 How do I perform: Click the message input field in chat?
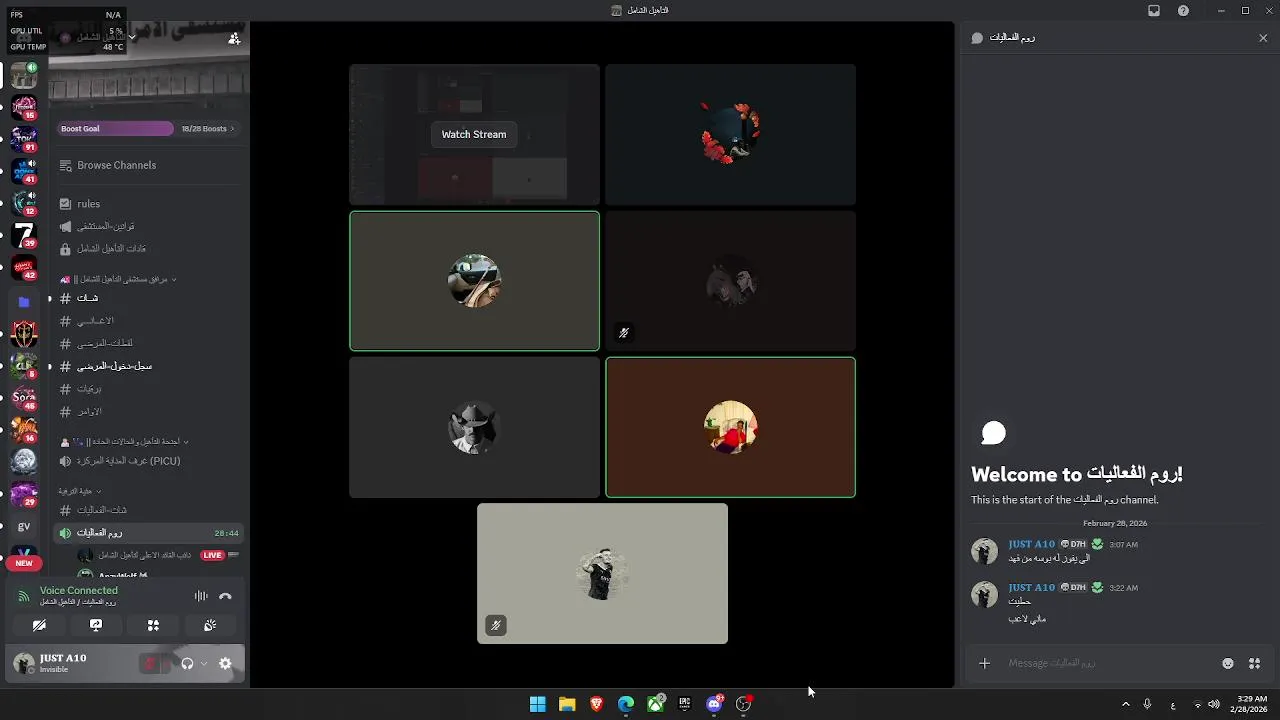pos(1110,663)
